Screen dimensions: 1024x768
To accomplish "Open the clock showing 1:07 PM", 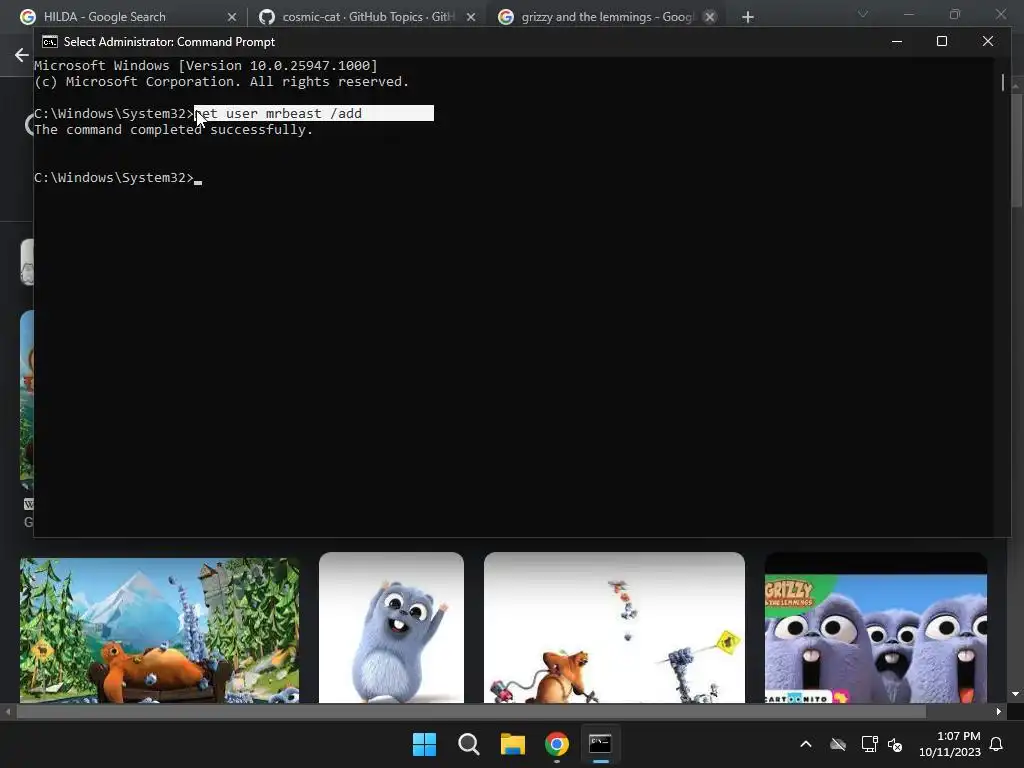I will pyautogui.click(x=950, y=744).
